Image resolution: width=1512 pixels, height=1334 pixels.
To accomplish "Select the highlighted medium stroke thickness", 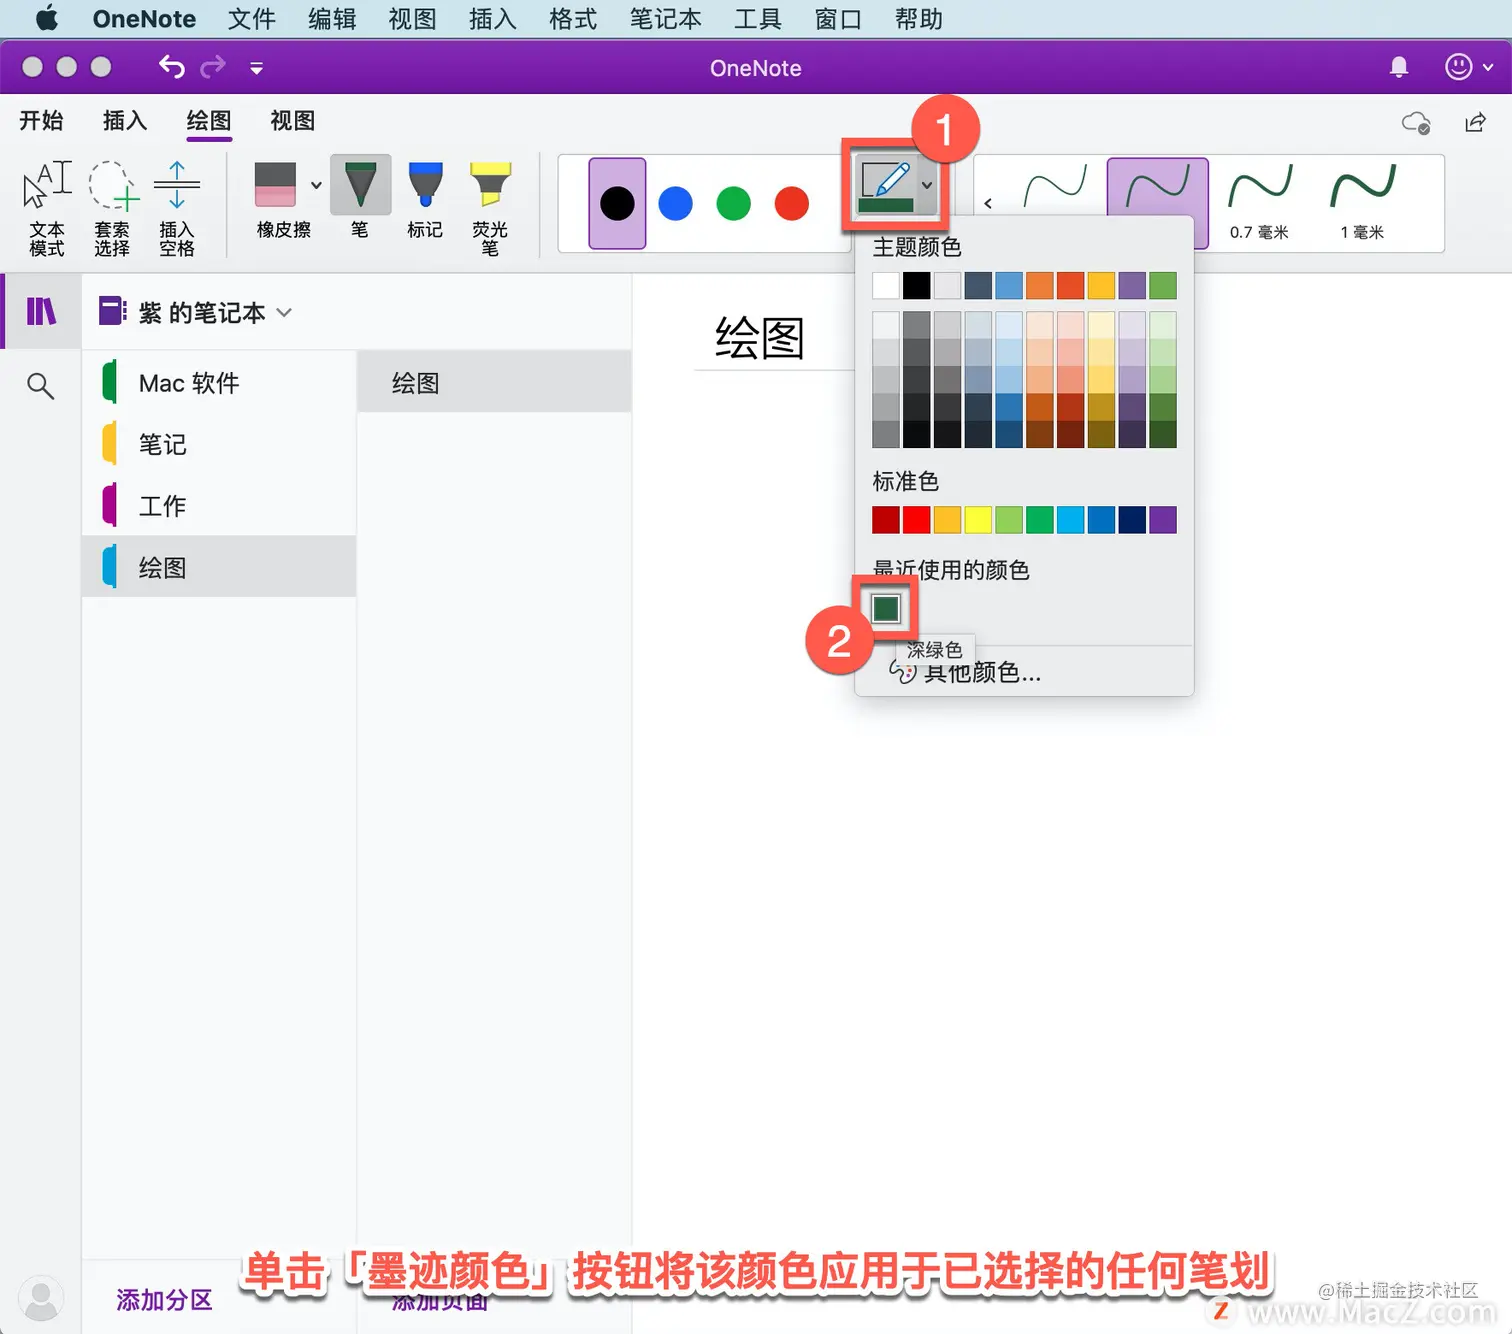I will click(1157, 187).
